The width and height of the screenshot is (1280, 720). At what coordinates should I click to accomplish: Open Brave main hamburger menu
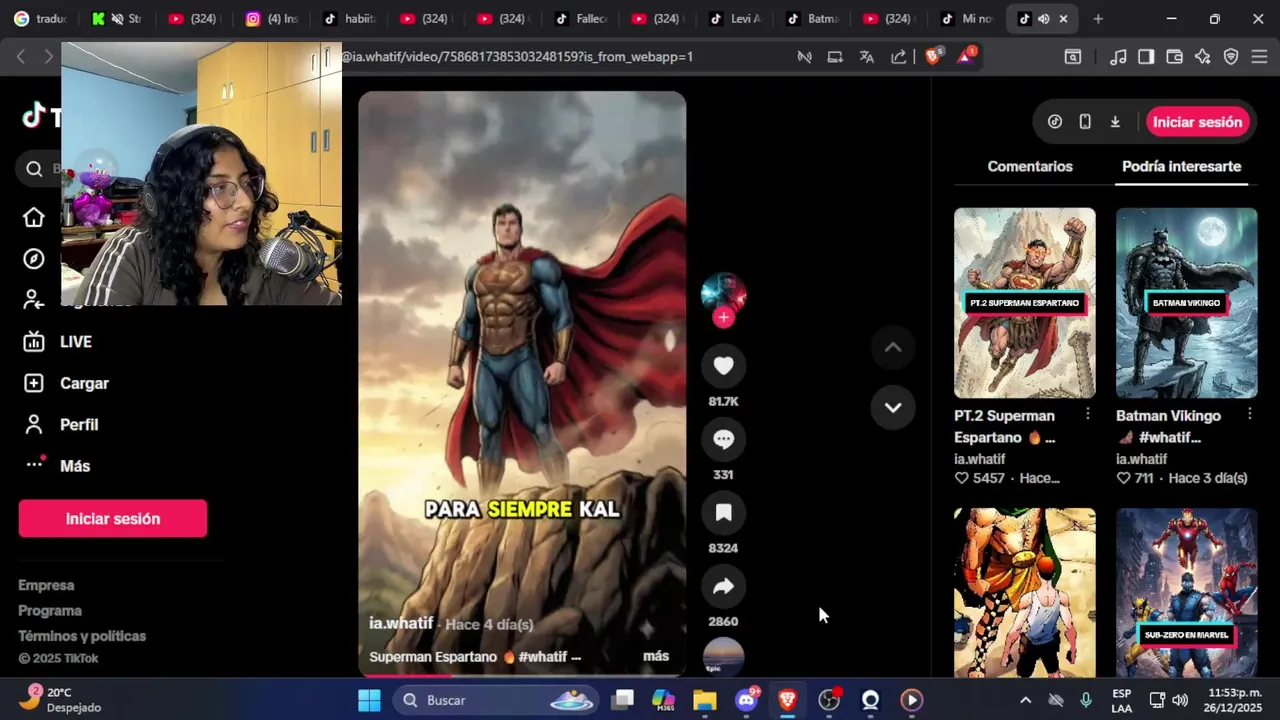(x=1260, y=57)
